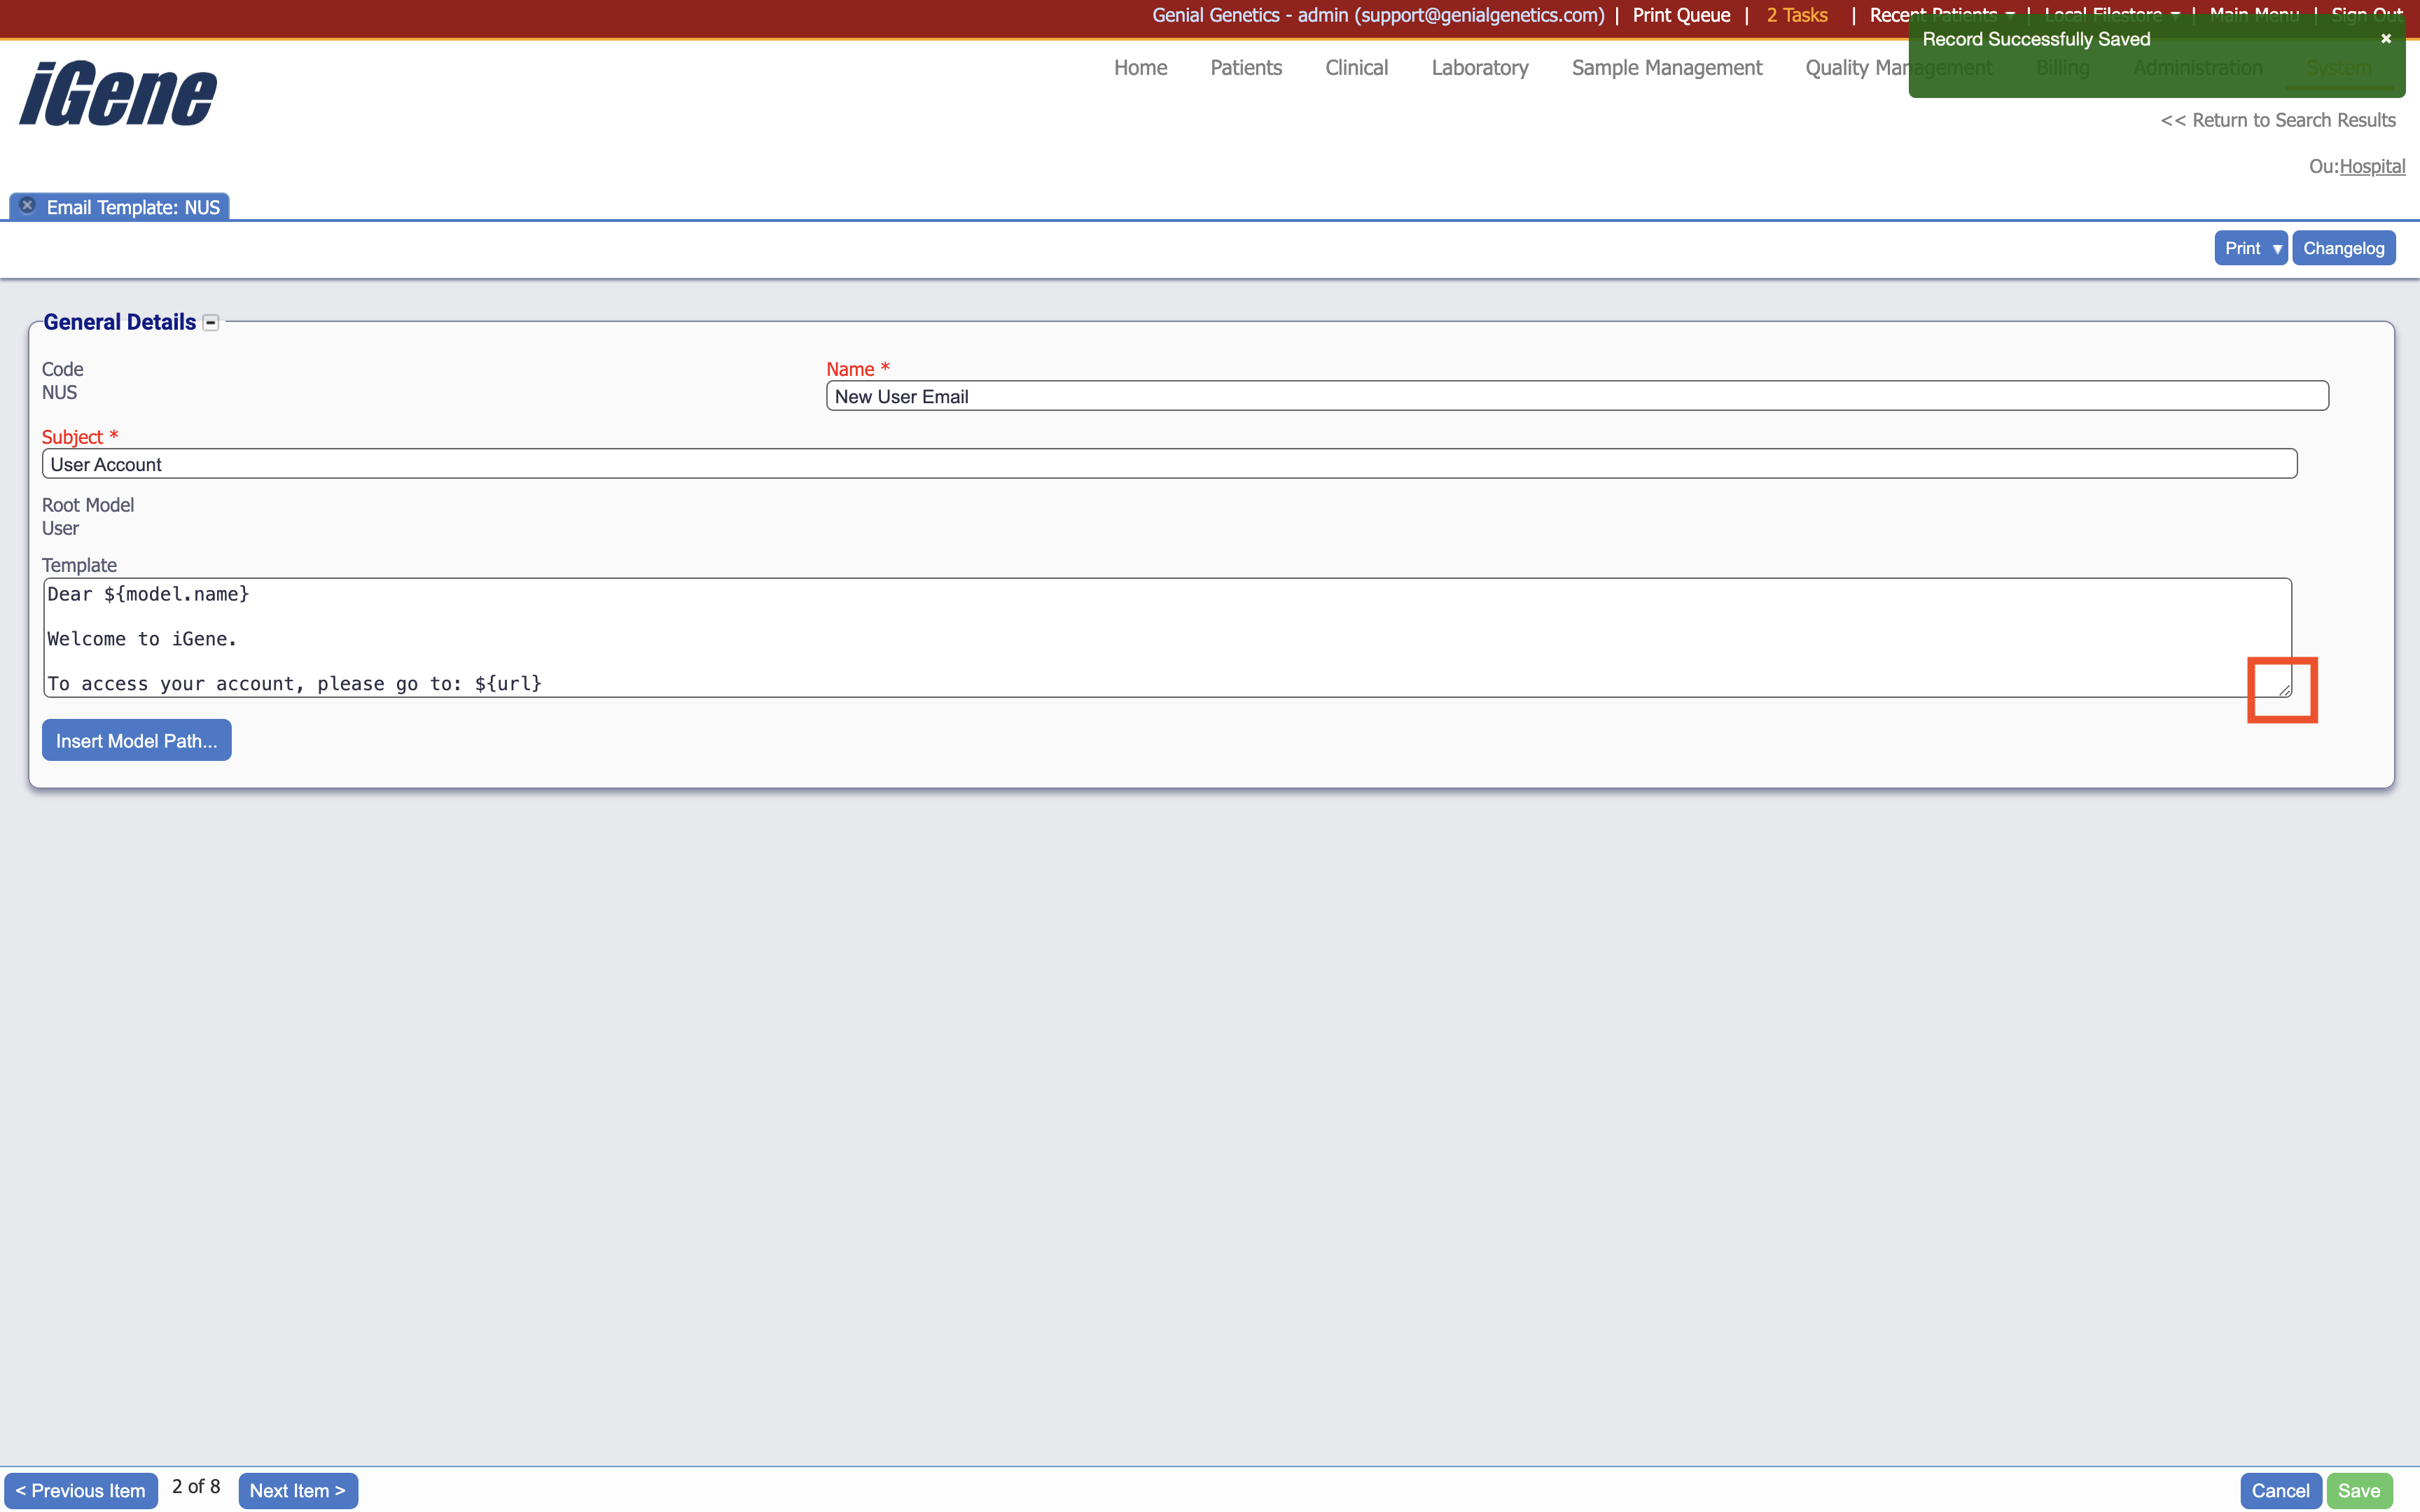Image resolution: width=2420 pixels, height=1512 pixels.
Task: Open the Clinical menu
Action: pyautogui.click(x=1356, y=68)
